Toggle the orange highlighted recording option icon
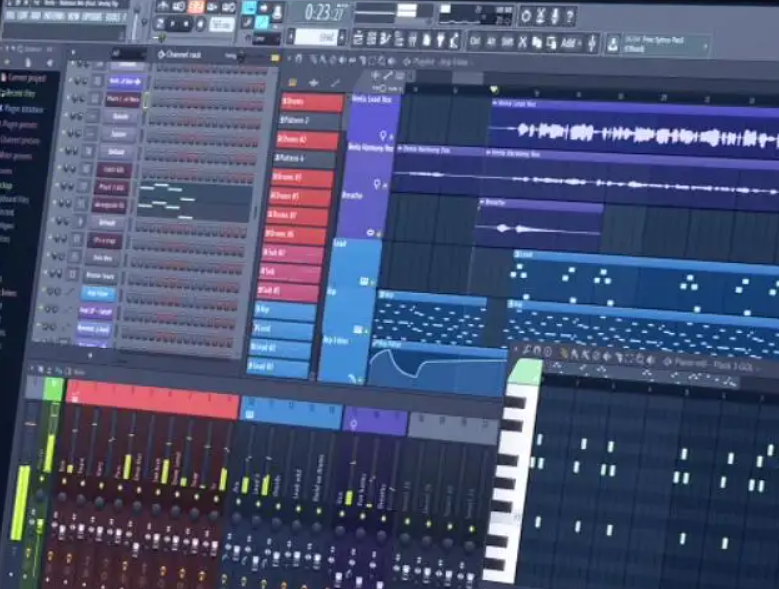This screenshot has width=779, height=589. 196,7
